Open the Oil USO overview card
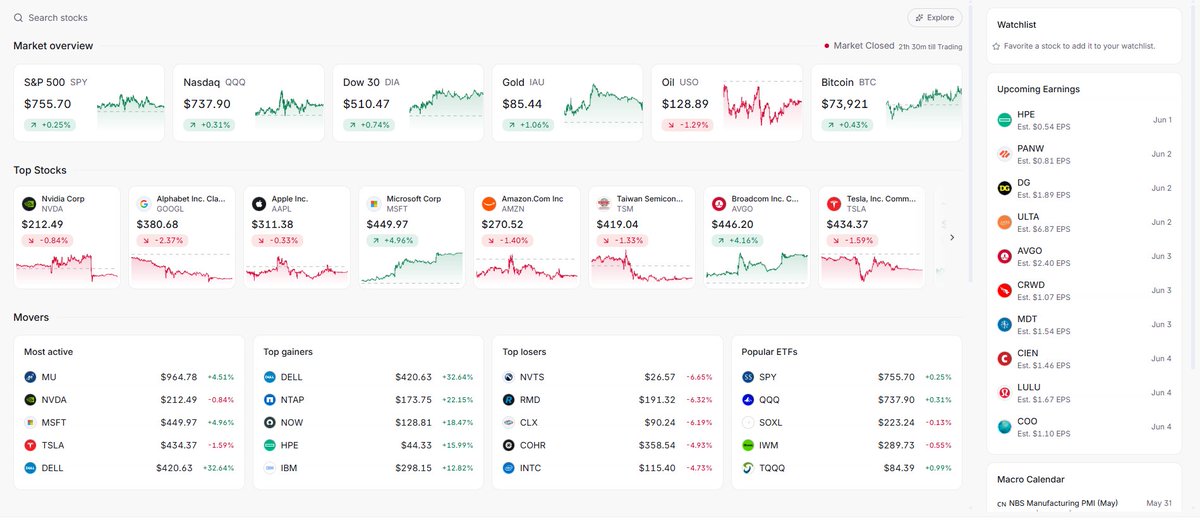The height and width of the screenshot is (521, 1200). pyautogui.click(x=727, y=103)
